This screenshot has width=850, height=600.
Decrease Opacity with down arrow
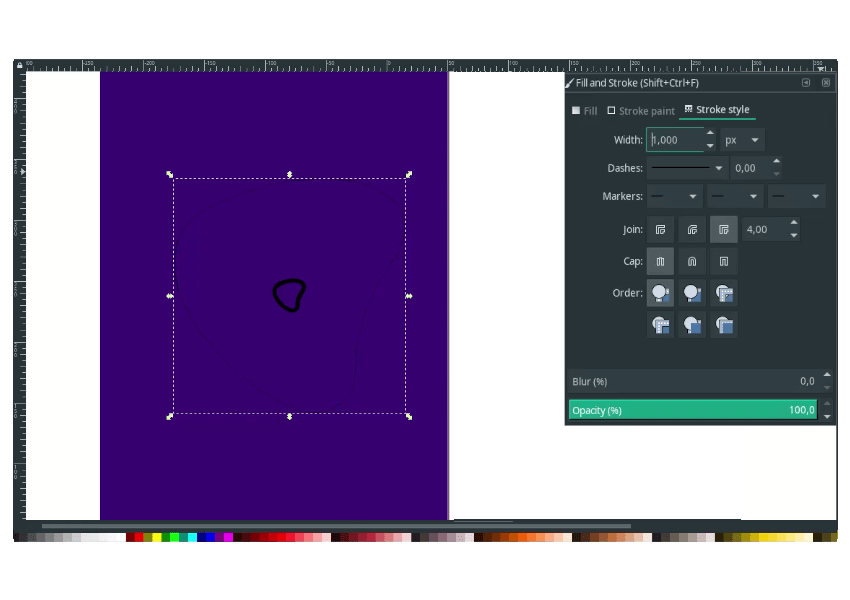pyautogui.click(x=827, y=416)
